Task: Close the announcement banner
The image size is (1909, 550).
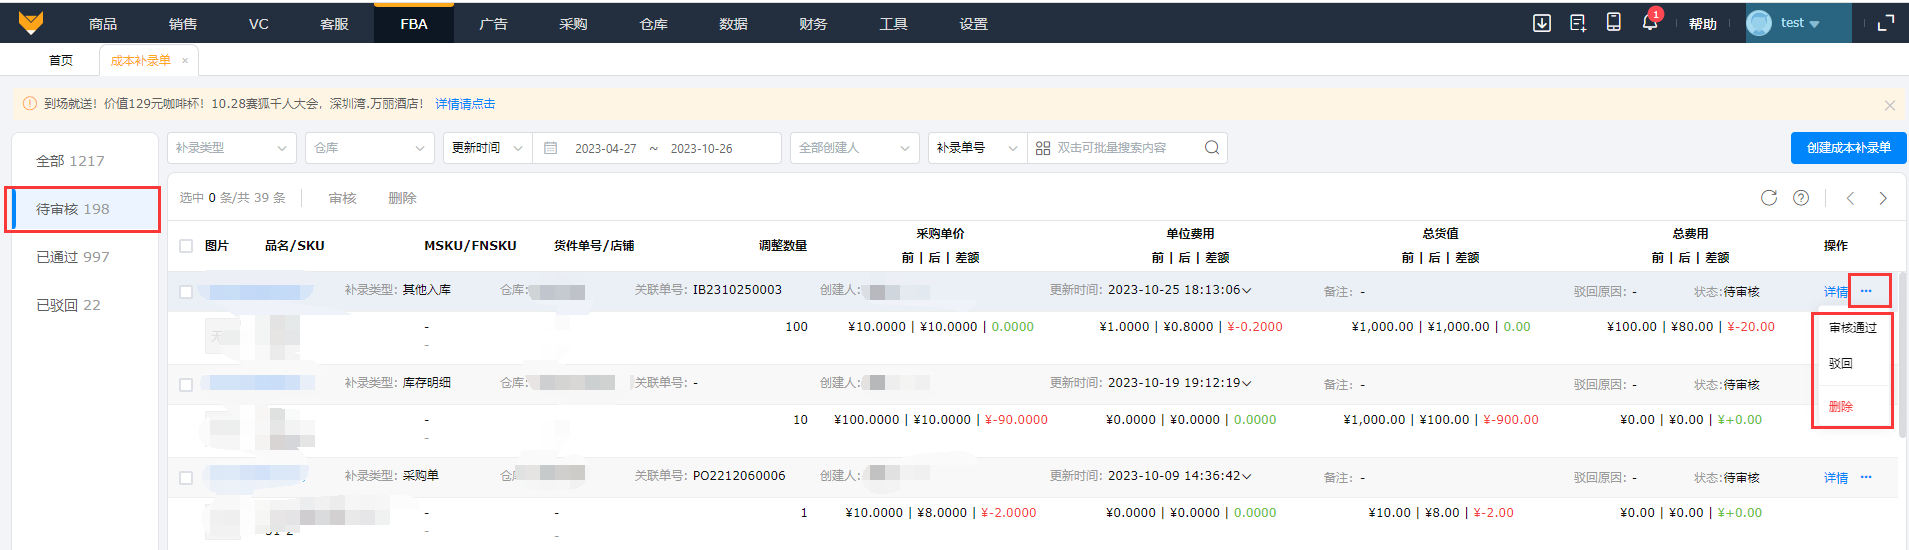Action: (1889, 105)
